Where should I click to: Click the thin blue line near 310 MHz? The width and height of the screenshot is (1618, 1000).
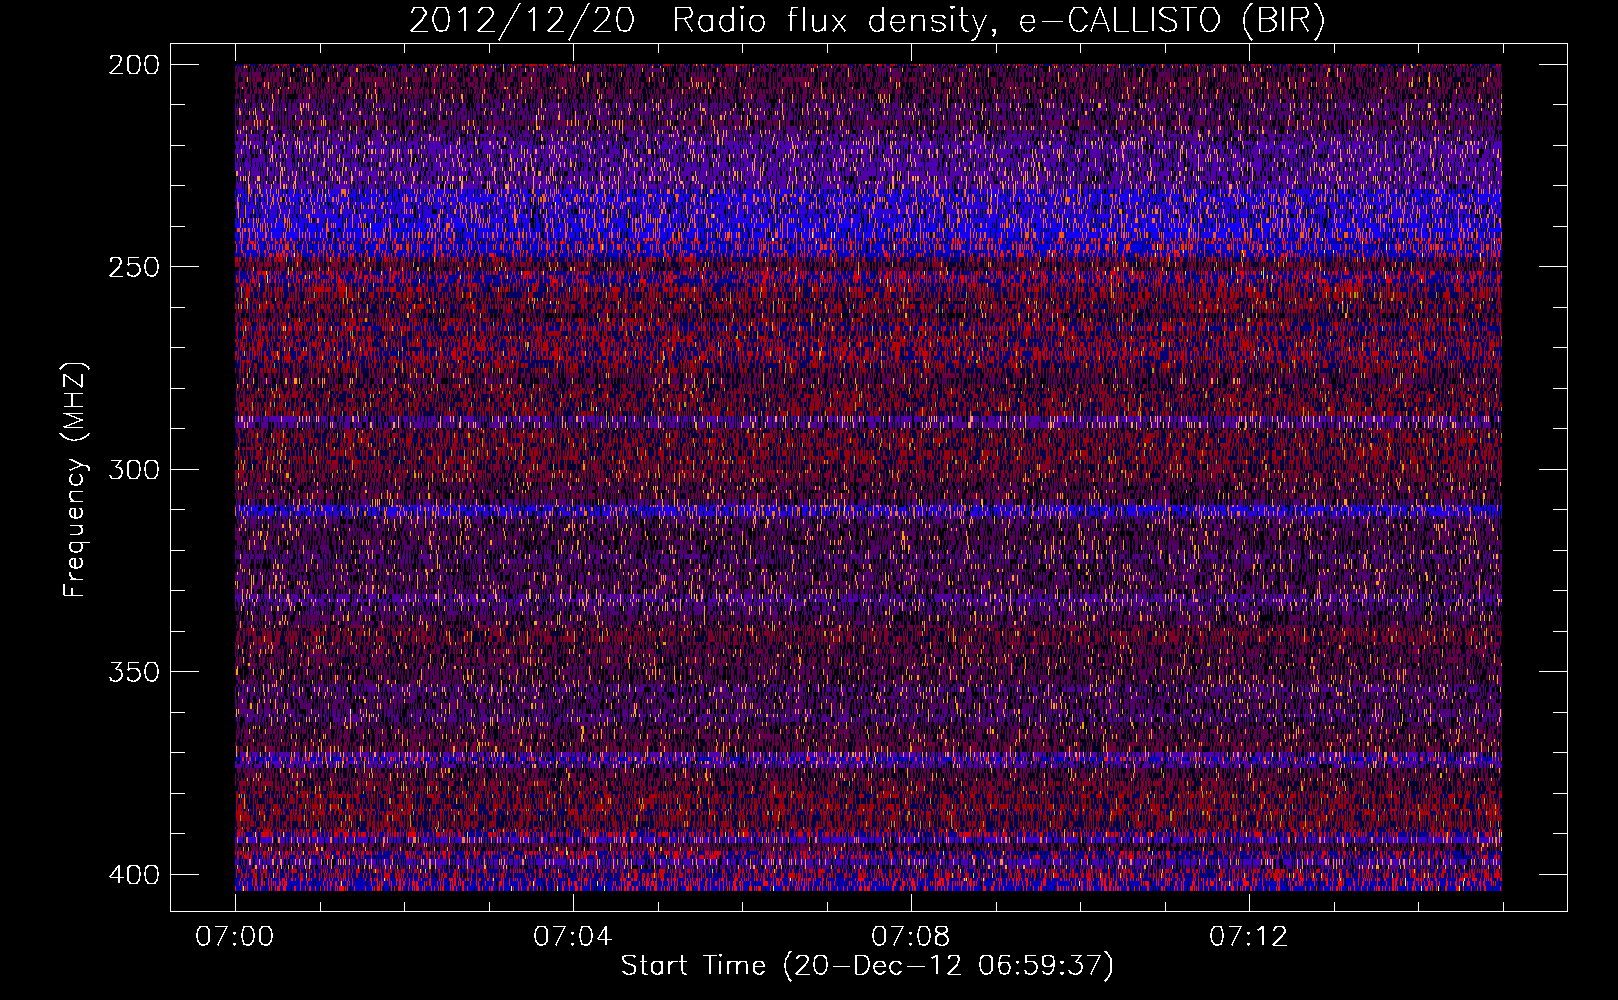[868, 511]
